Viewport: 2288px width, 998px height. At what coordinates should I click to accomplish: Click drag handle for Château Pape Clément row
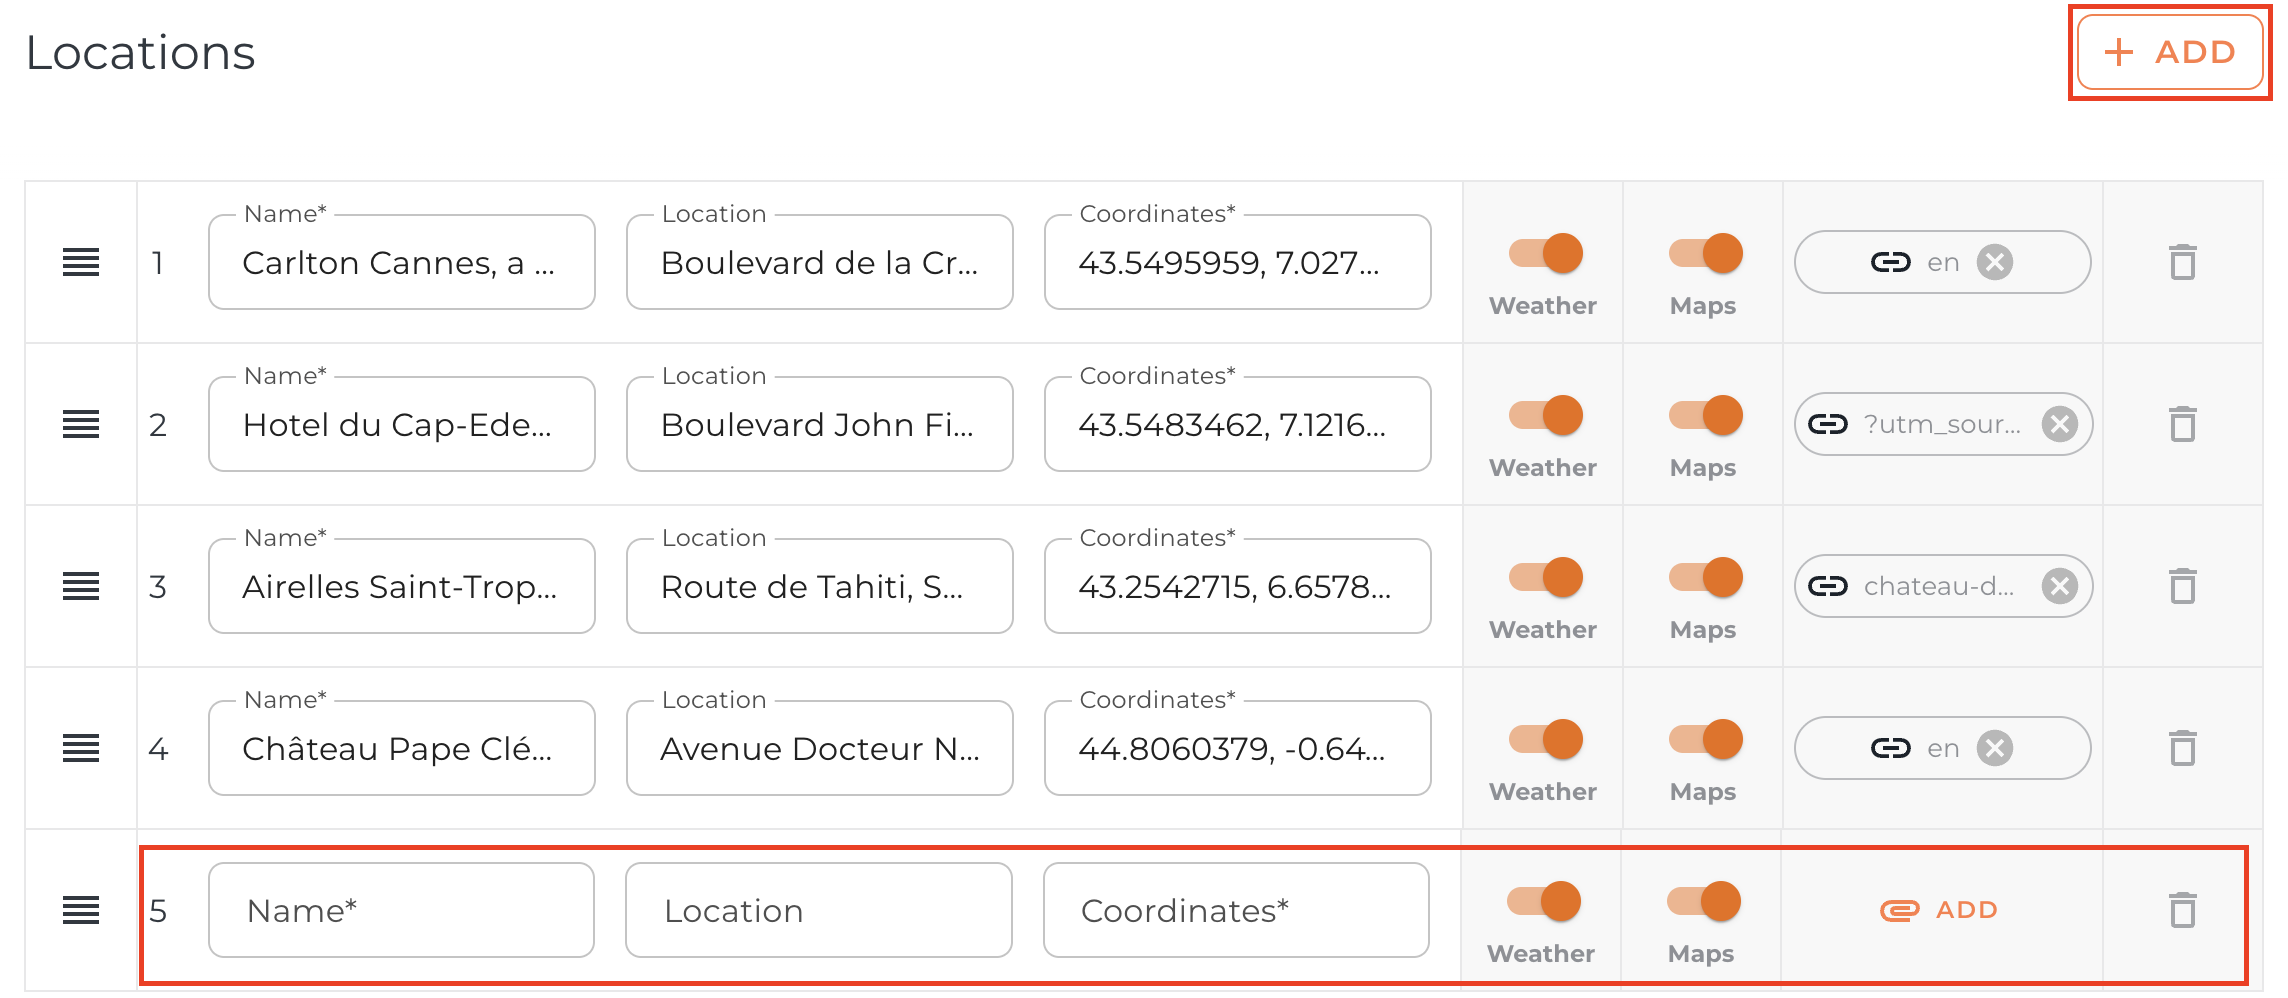click(81, 749)
